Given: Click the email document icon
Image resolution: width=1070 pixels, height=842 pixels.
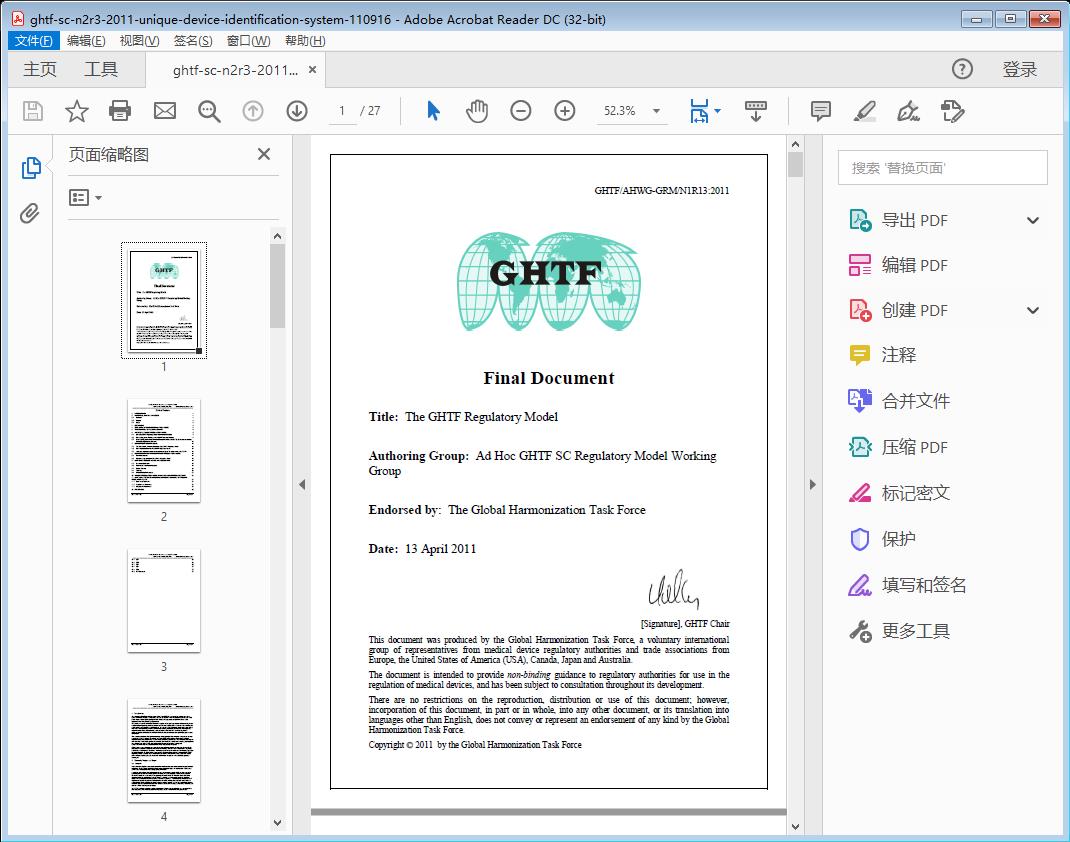Looking at the screenshot, I should tap(164, 111).
